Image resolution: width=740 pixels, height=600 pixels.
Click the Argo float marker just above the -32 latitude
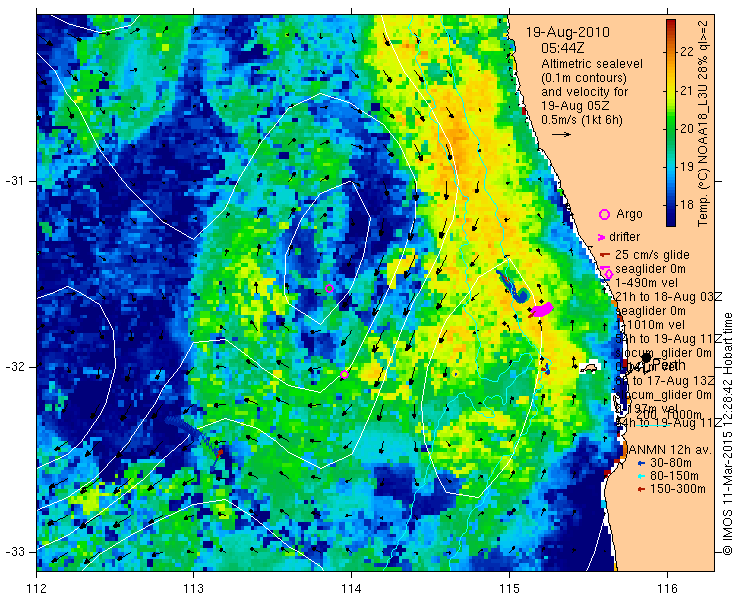pyautogui.click(x=345, y=374)
